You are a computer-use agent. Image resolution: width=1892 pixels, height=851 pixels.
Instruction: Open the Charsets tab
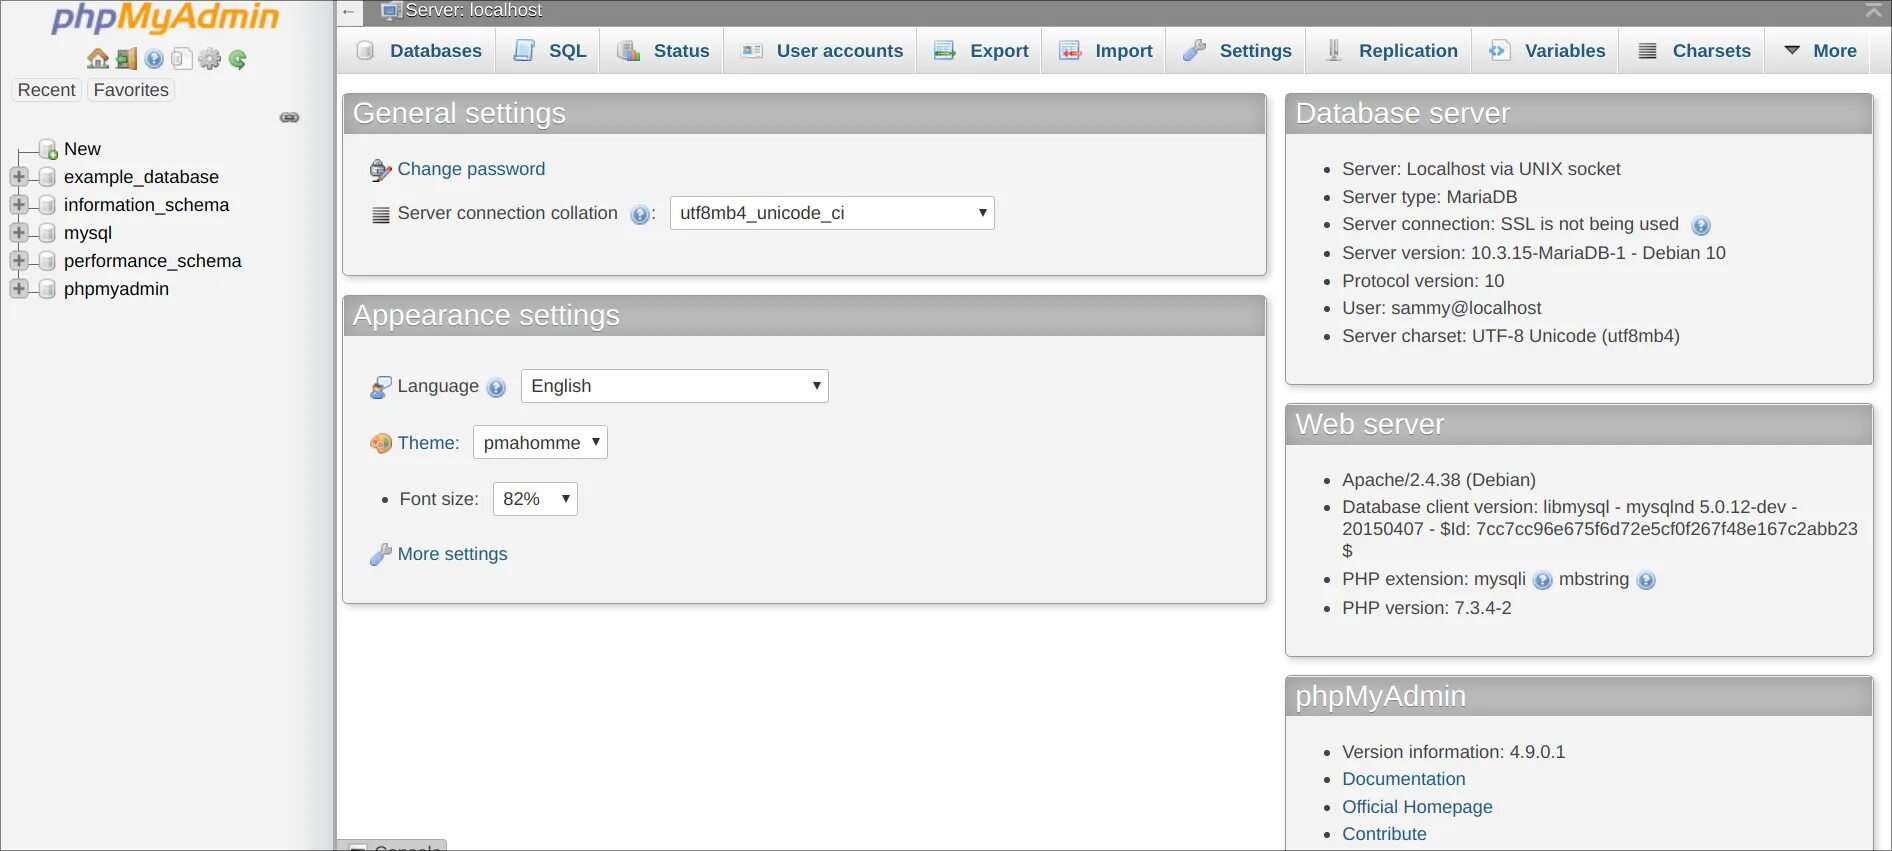tap(1694, 51)
